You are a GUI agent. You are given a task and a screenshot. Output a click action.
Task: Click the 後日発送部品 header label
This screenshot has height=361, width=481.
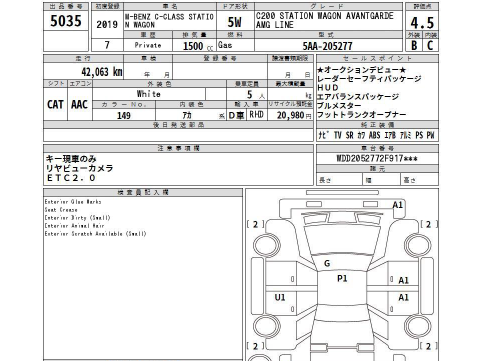178,125
